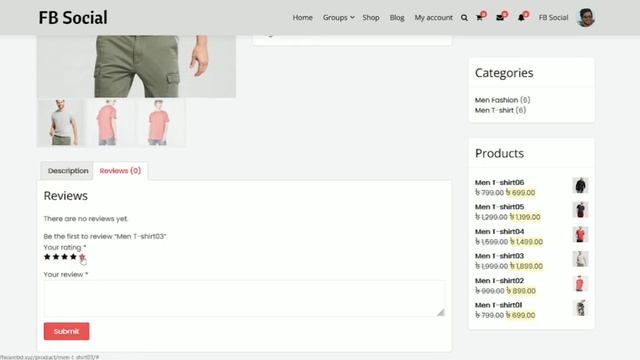640x360 pixels.
Task: Click the FB Social site logo
Action: (x=73, y=18)
